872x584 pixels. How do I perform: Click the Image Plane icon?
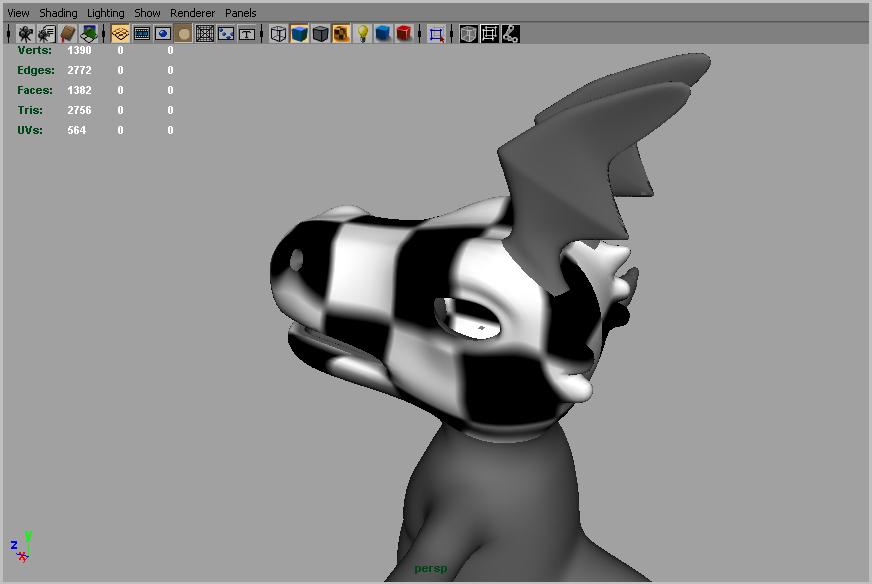pos(88,34)
